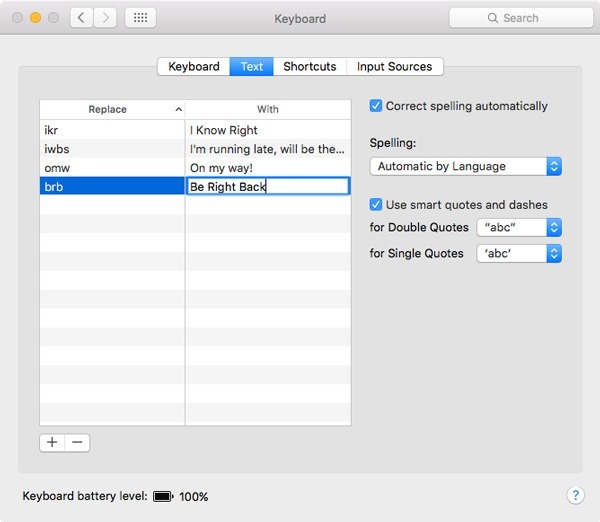Minimize the Keyboard window (yellow button)
The height and width of the screenshot is (522, 600).
click(36, 18)
